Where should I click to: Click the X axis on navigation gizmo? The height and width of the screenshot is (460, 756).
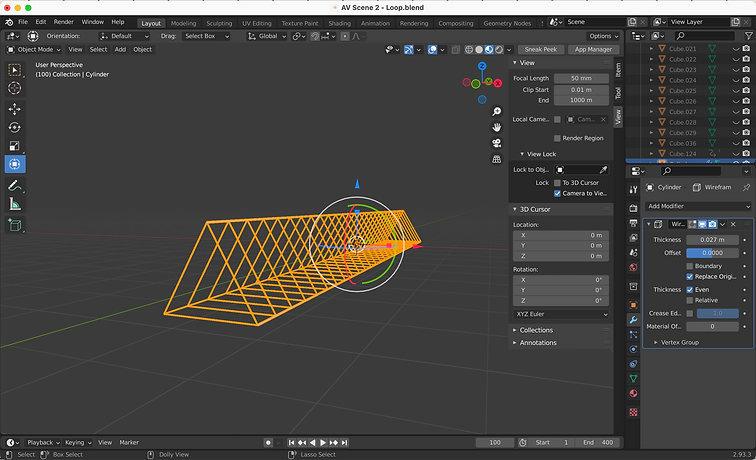click(498, 83)
